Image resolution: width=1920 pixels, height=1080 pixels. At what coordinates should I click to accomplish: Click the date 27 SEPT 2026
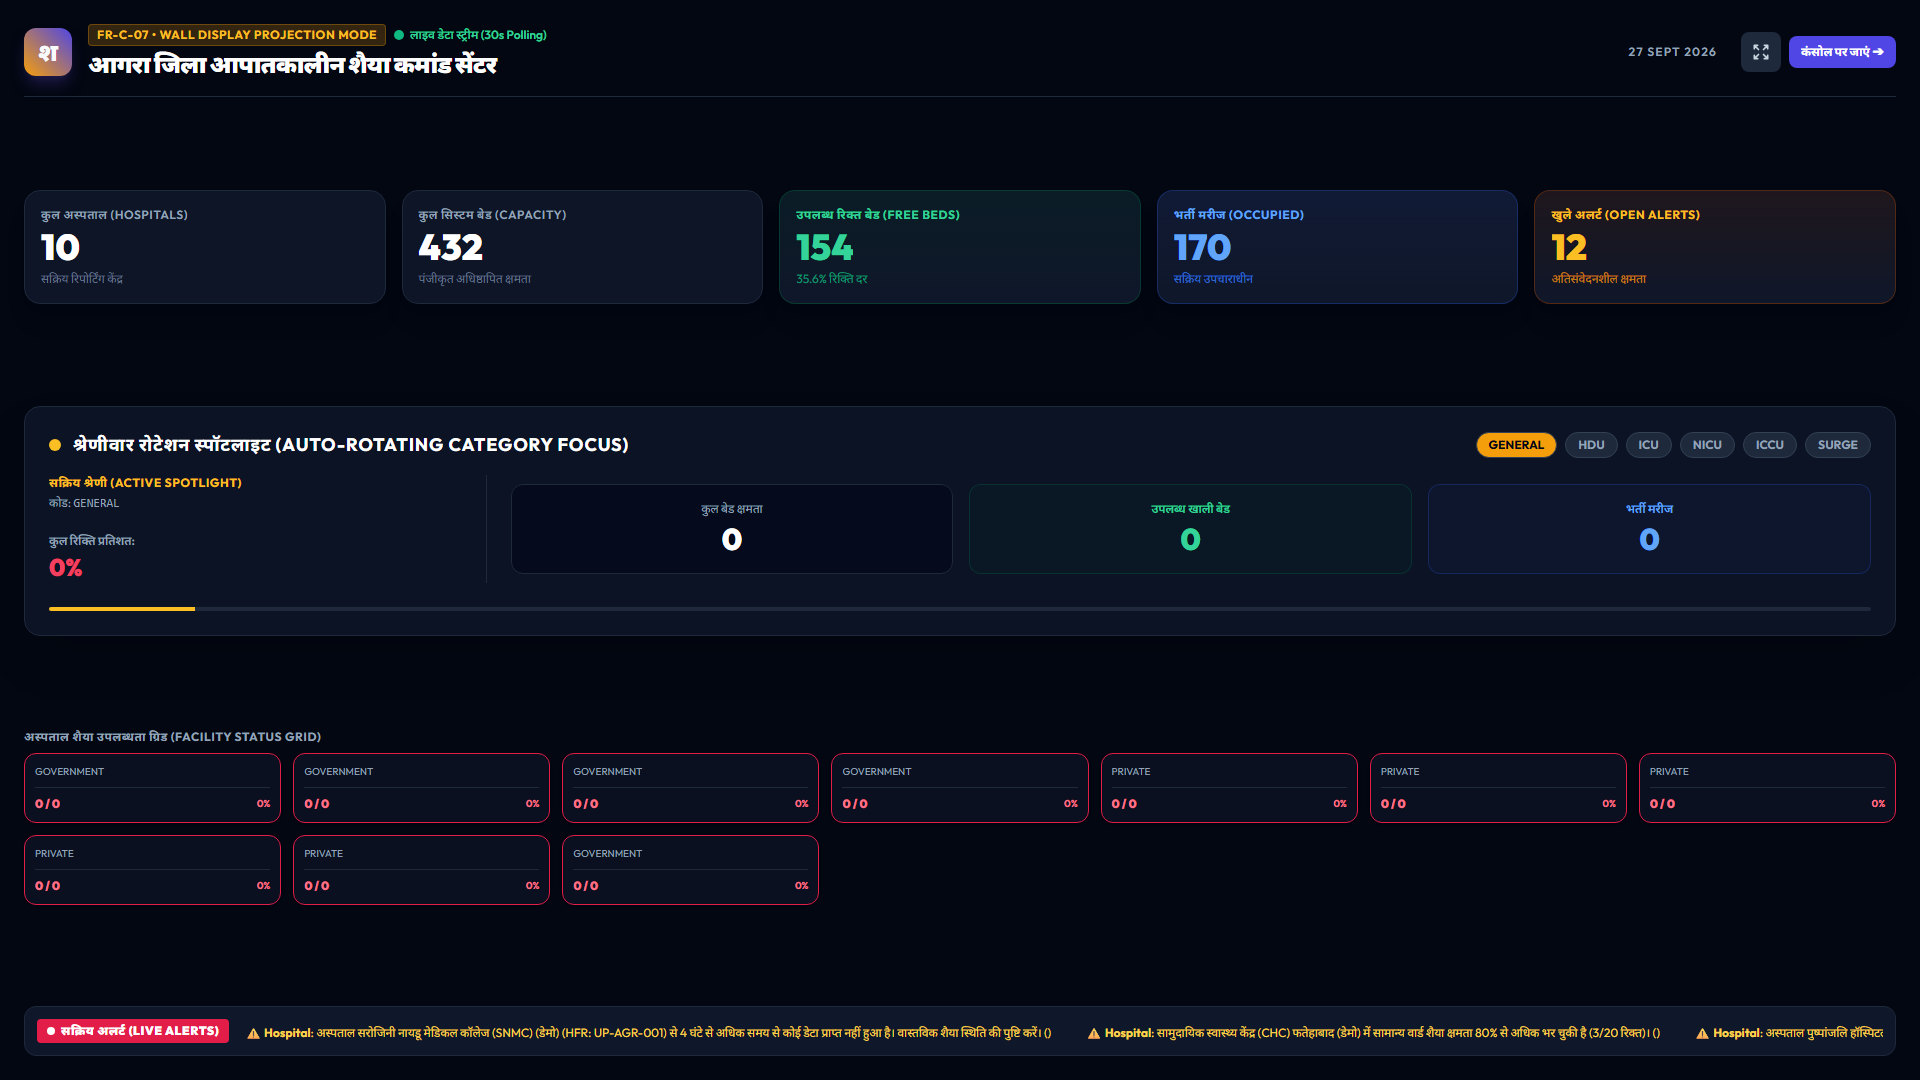click(x=1672, y=52)
